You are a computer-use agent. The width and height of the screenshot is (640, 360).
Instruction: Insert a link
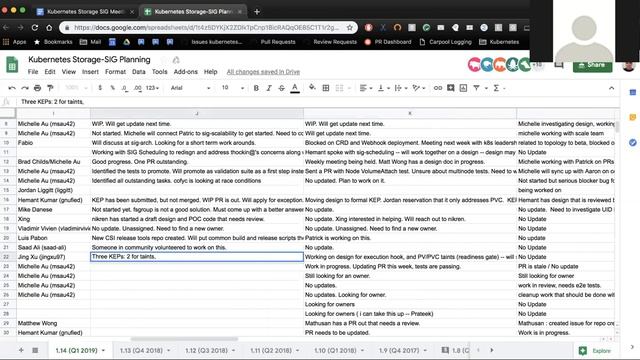[x=438, y=88]
